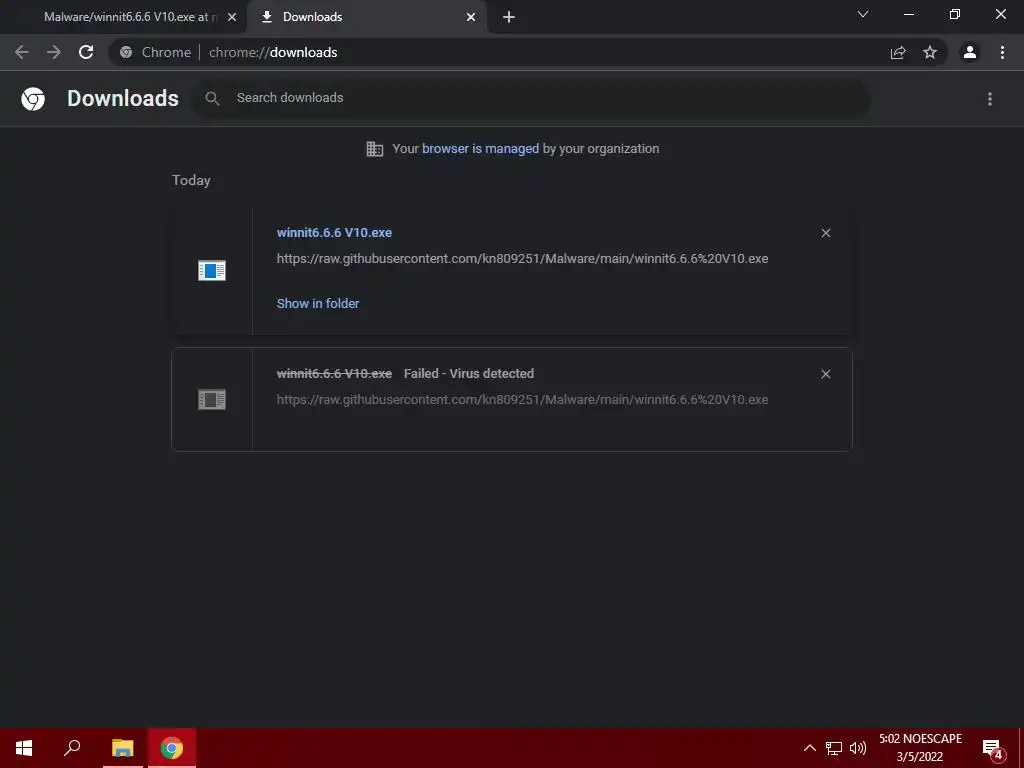
Task: Click the URL of the failed download
Action: tap(522, 400)
